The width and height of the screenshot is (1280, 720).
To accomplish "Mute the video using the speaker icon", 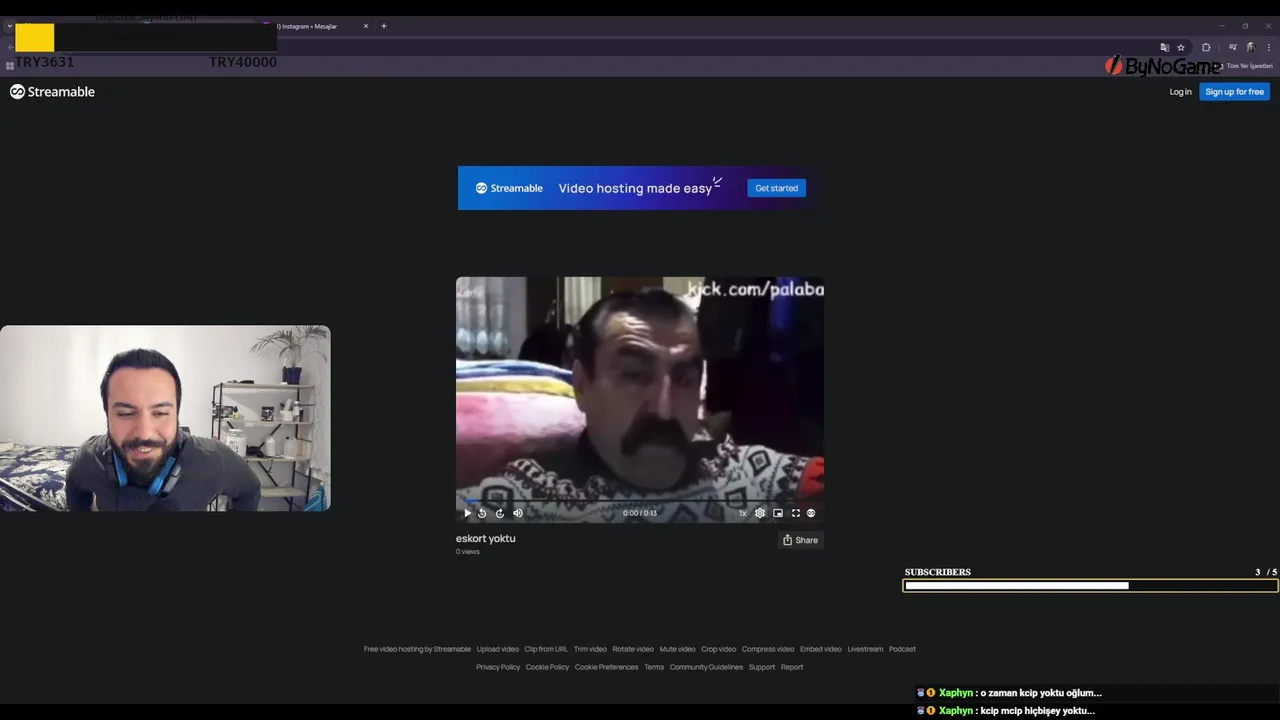I will click(x=518, y=513).
